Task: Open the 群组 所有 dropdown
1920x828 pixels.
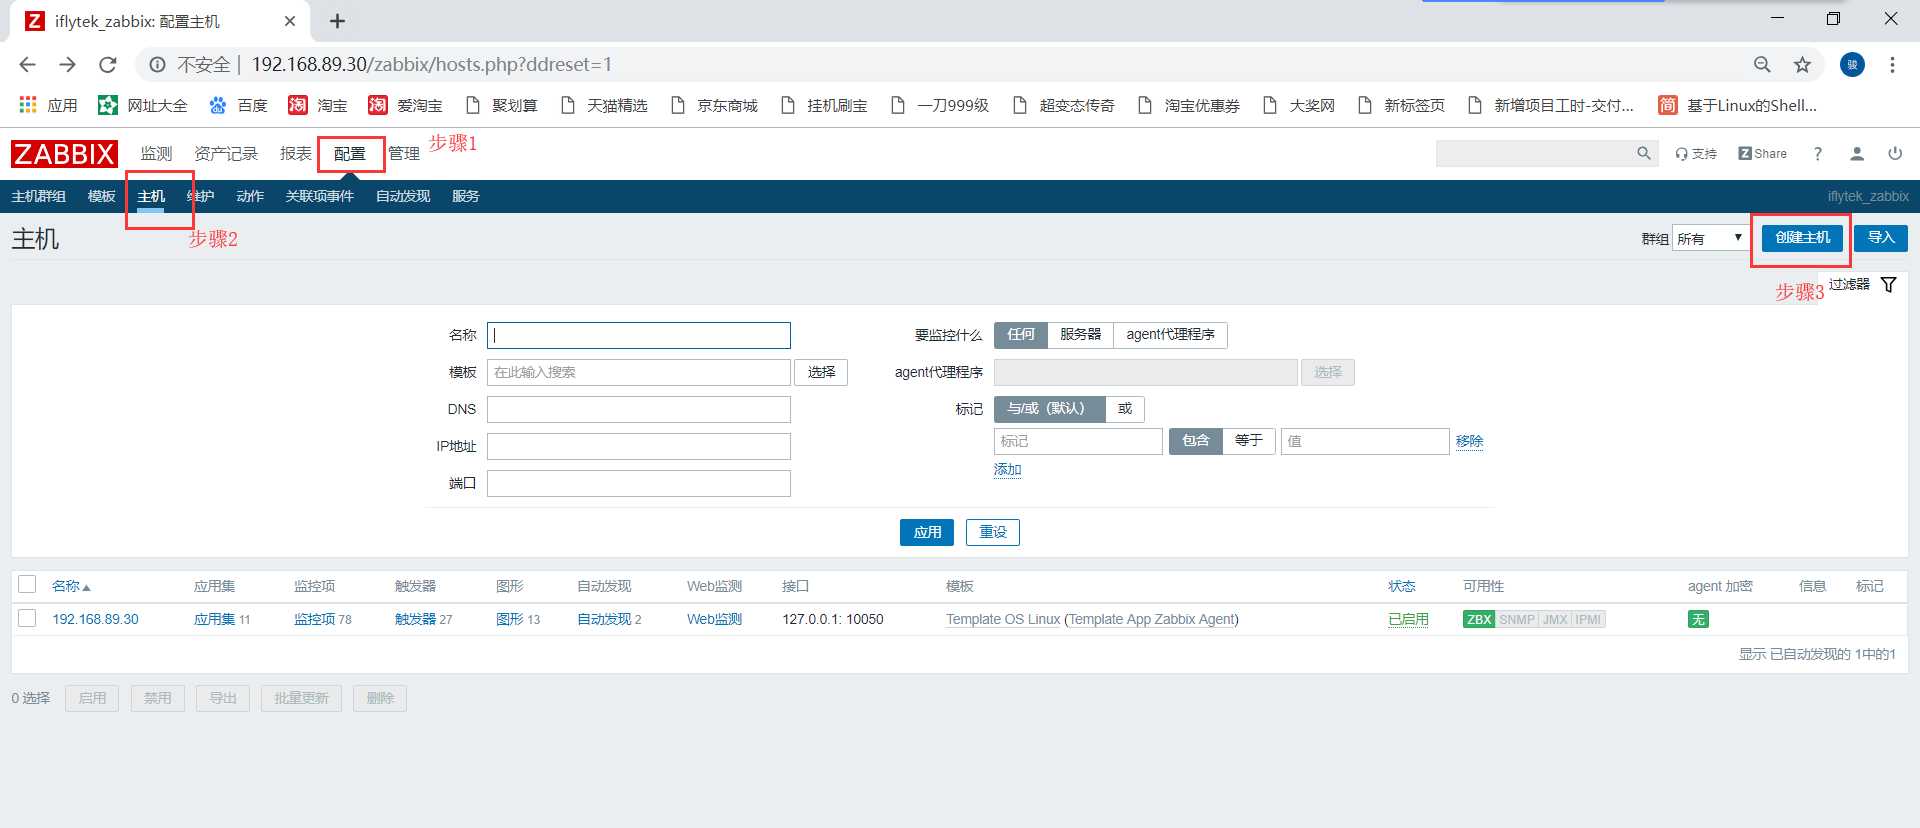Action: [1710, 238]
